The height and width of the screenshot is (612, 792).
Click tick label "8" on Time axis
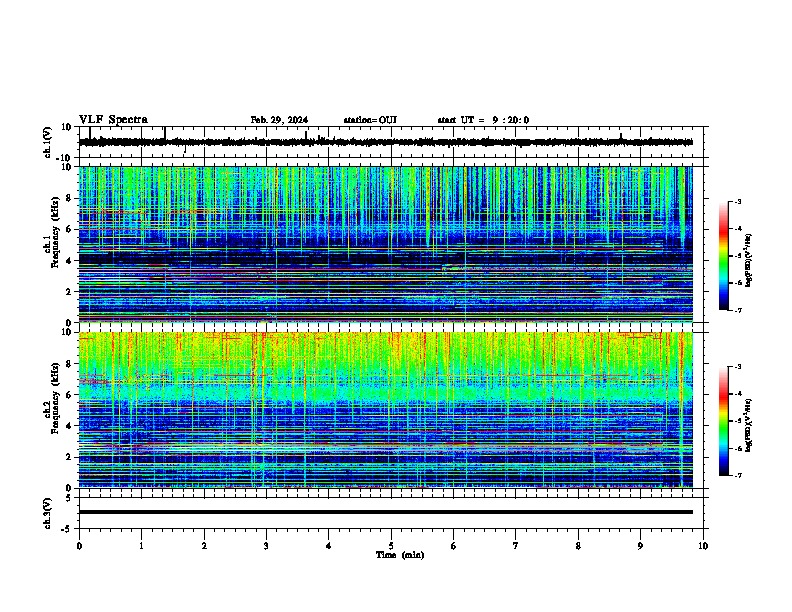[x=578, y=546]
